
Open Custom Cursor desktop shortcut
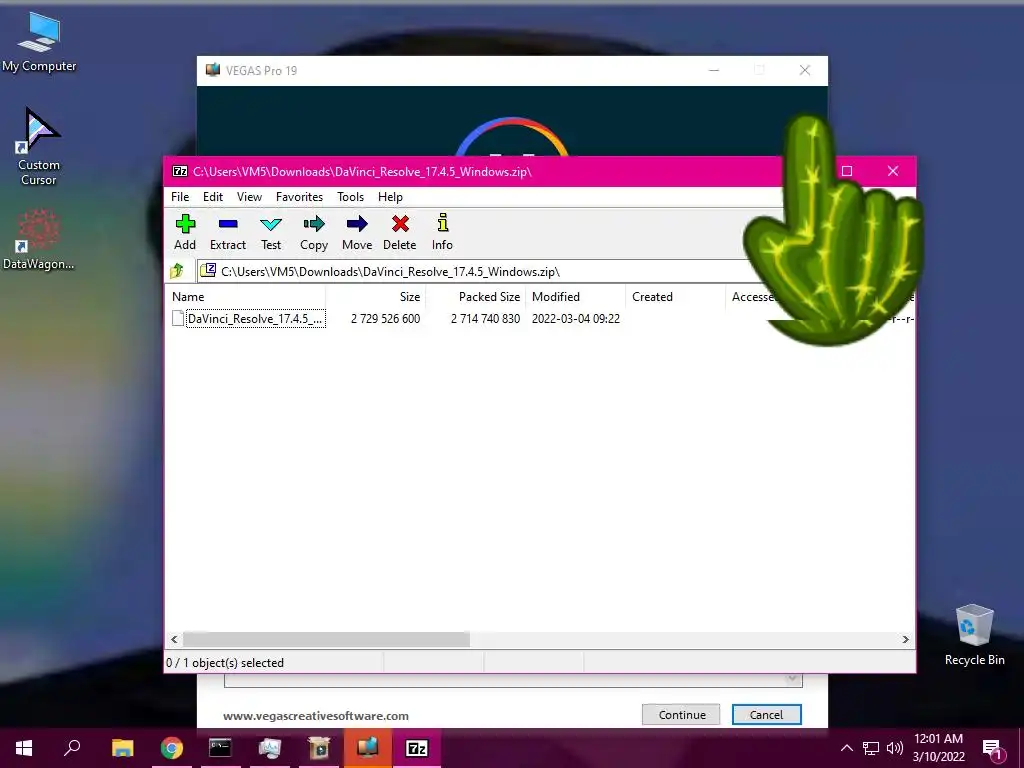click(39, 147)
